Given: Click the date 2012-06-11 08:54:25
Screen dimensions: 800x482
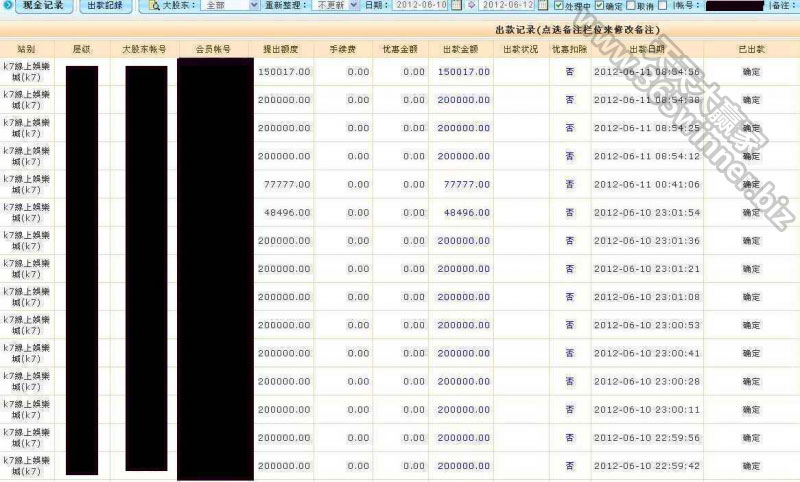Looking at the screenshot, I should [646, 128].
